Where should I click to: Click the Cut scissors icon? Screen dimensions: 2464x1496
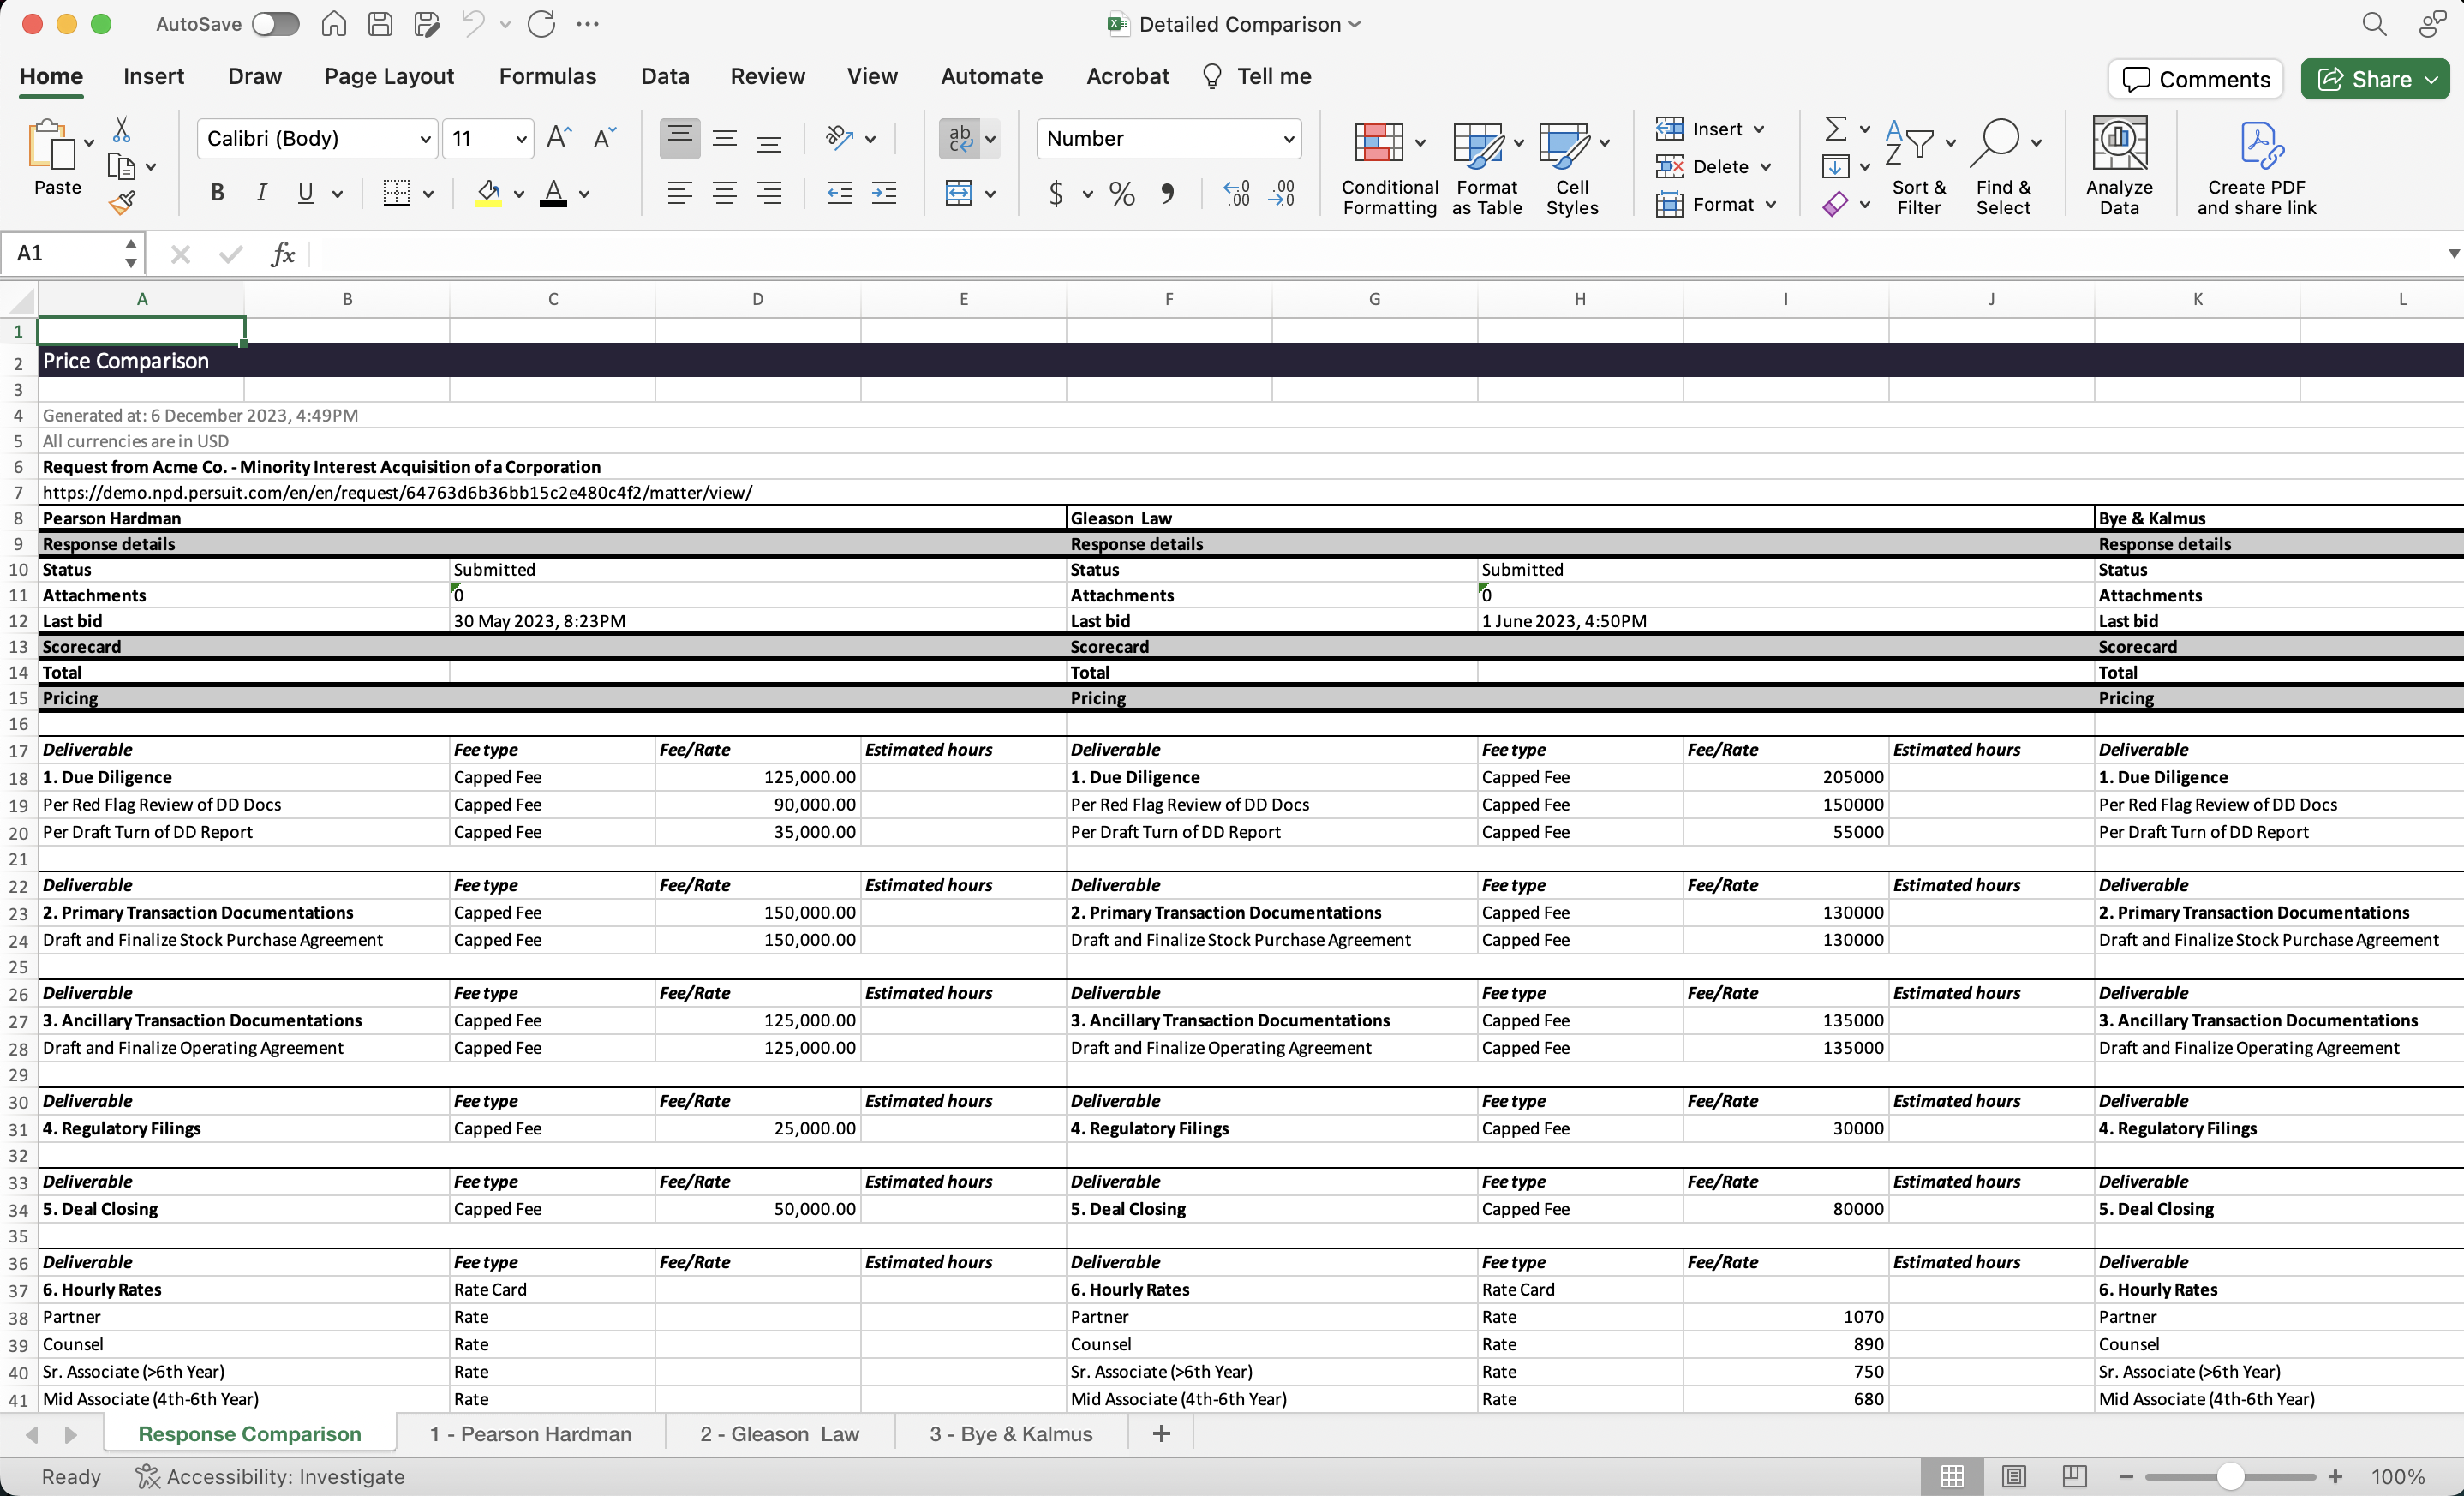pos(121,129)
